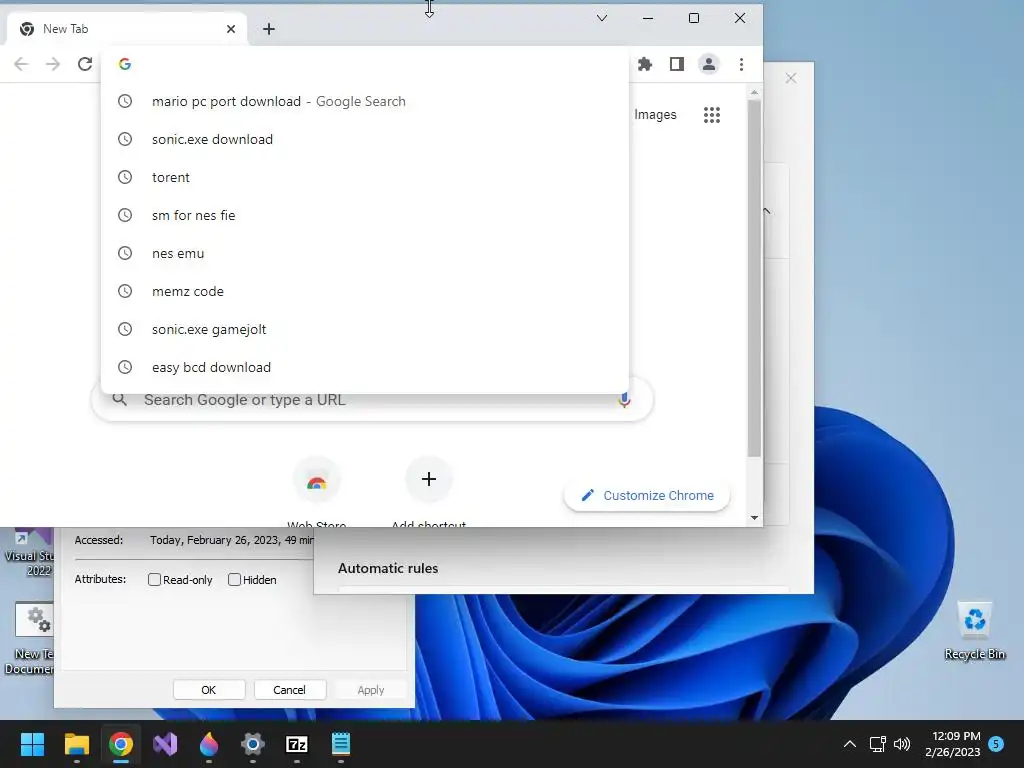This screenshot has height=768, width=1024.
Task: Open the Extensions puzzle icon
Action: [x=645, y=64]
